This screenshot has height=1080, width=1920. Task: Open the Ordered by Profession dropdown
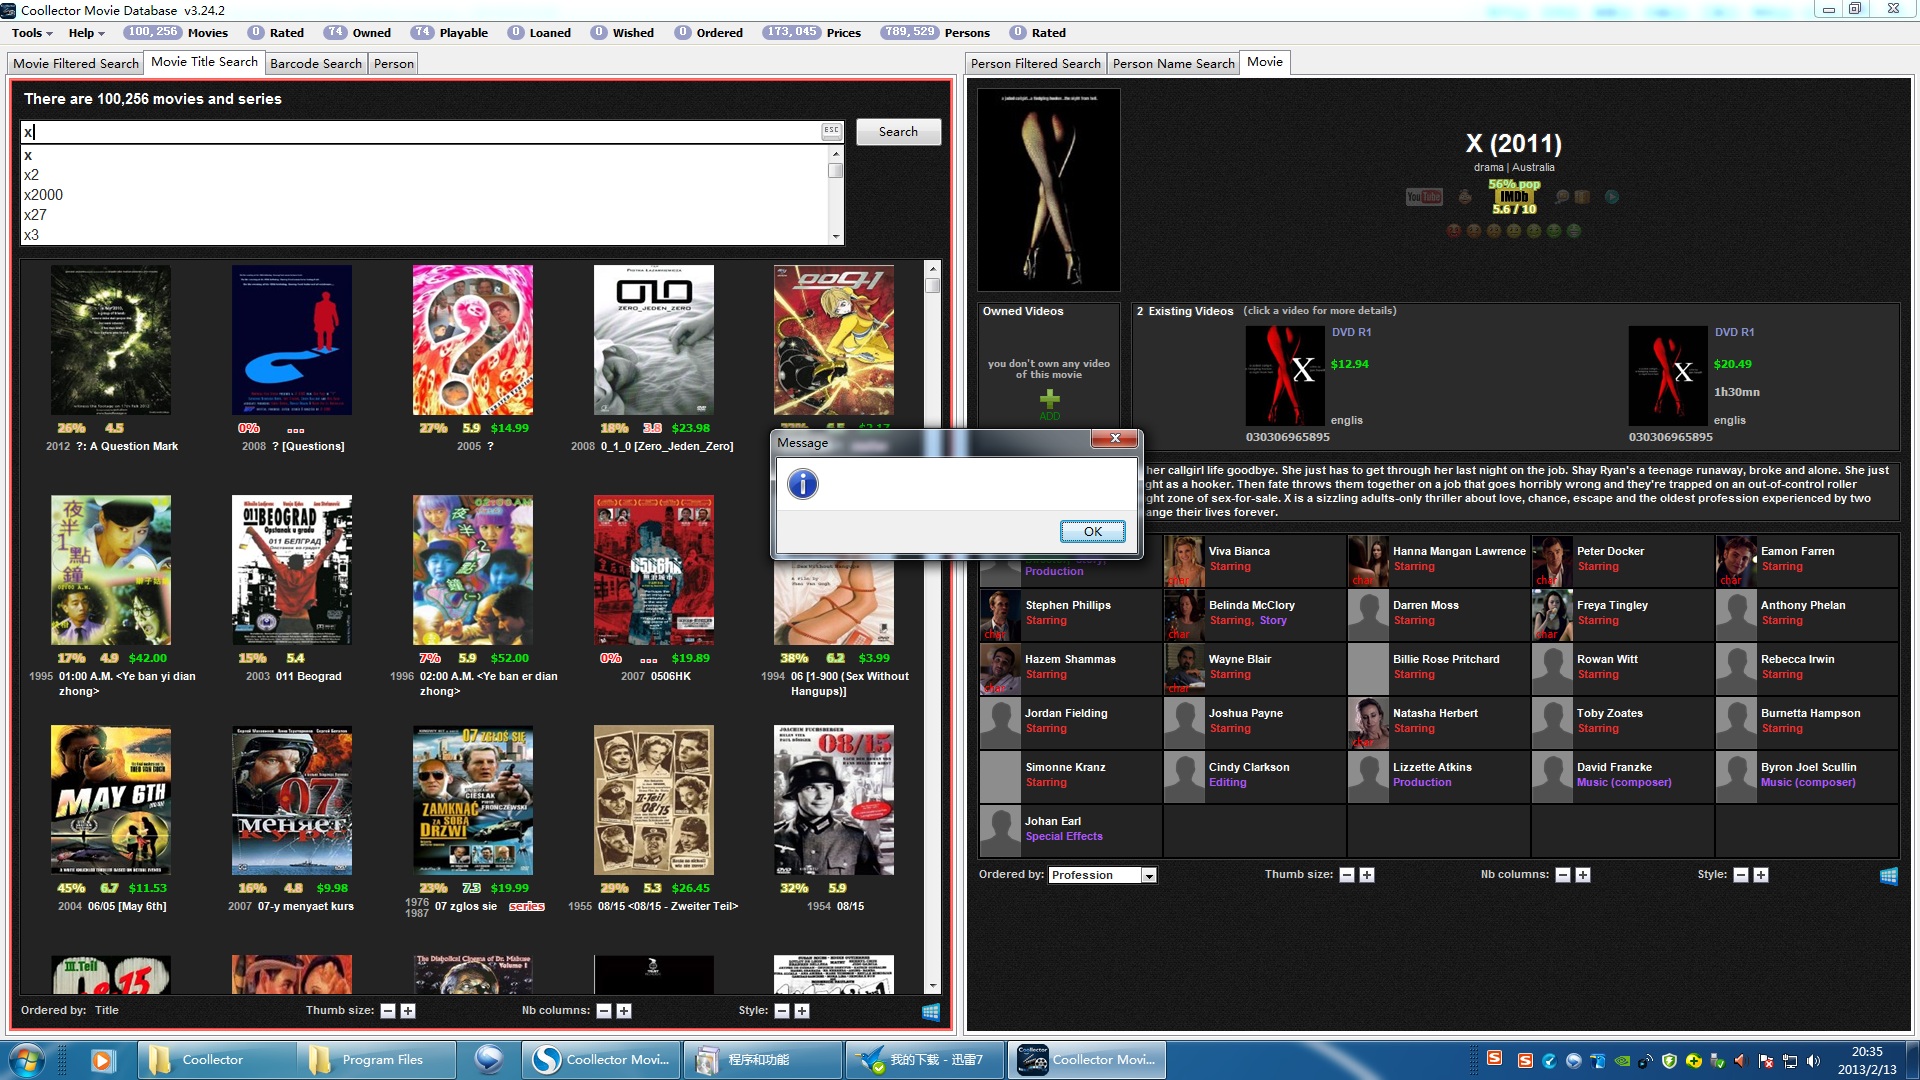1102,875
